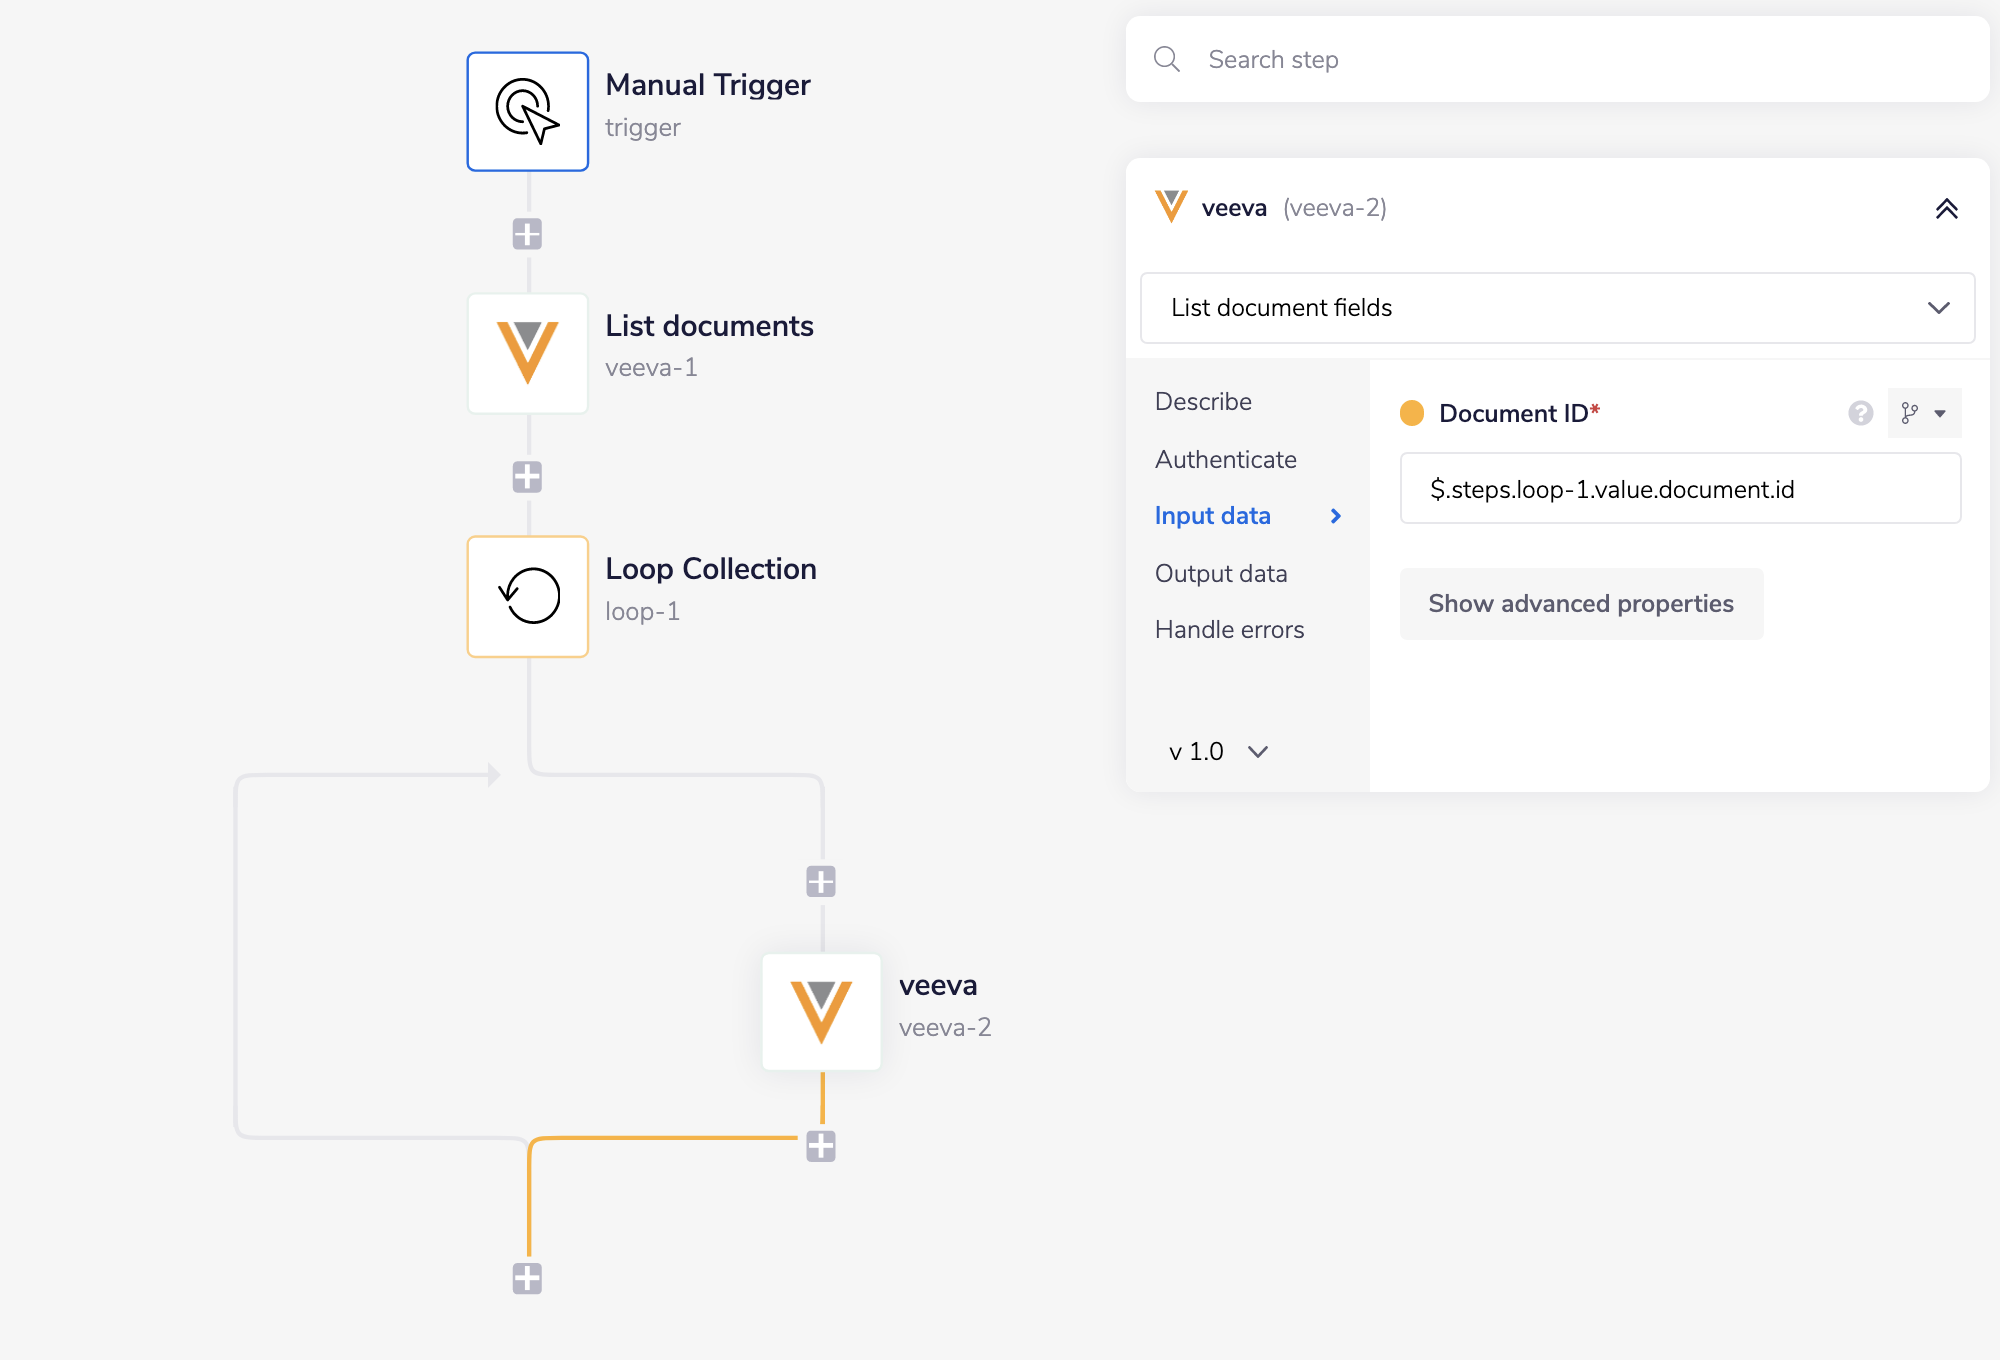Edit the Document ID expression field

[1680, 489]
